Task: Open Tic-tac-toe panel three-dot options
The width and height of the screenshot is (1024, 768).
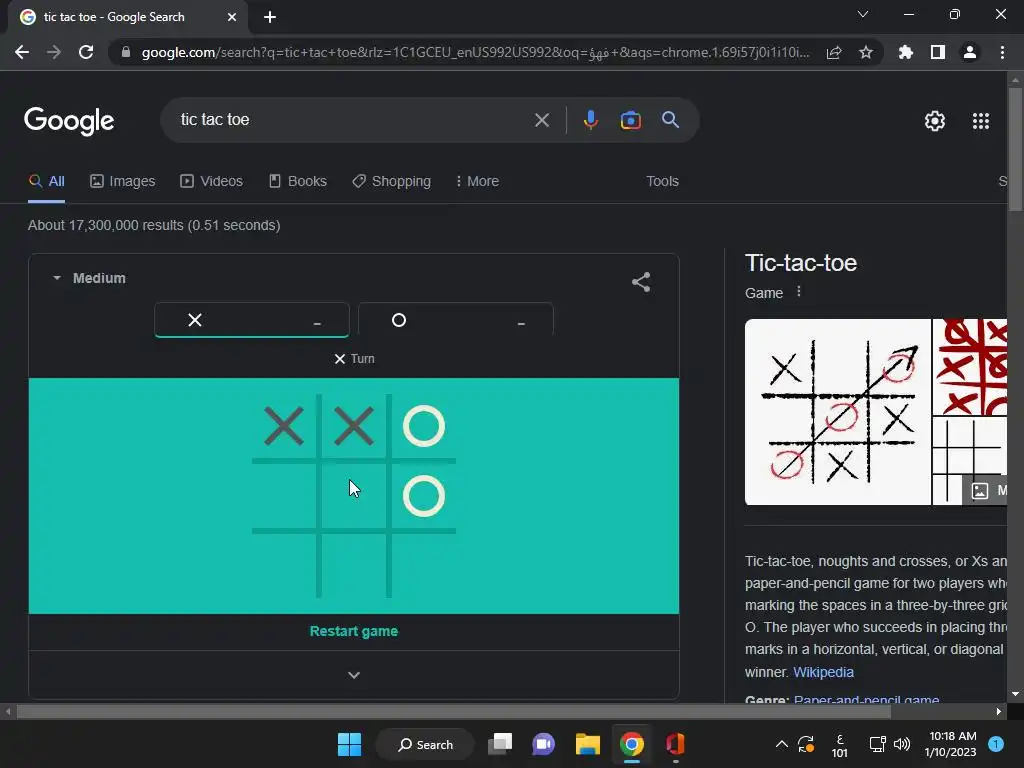Action: tap(799, 292)
